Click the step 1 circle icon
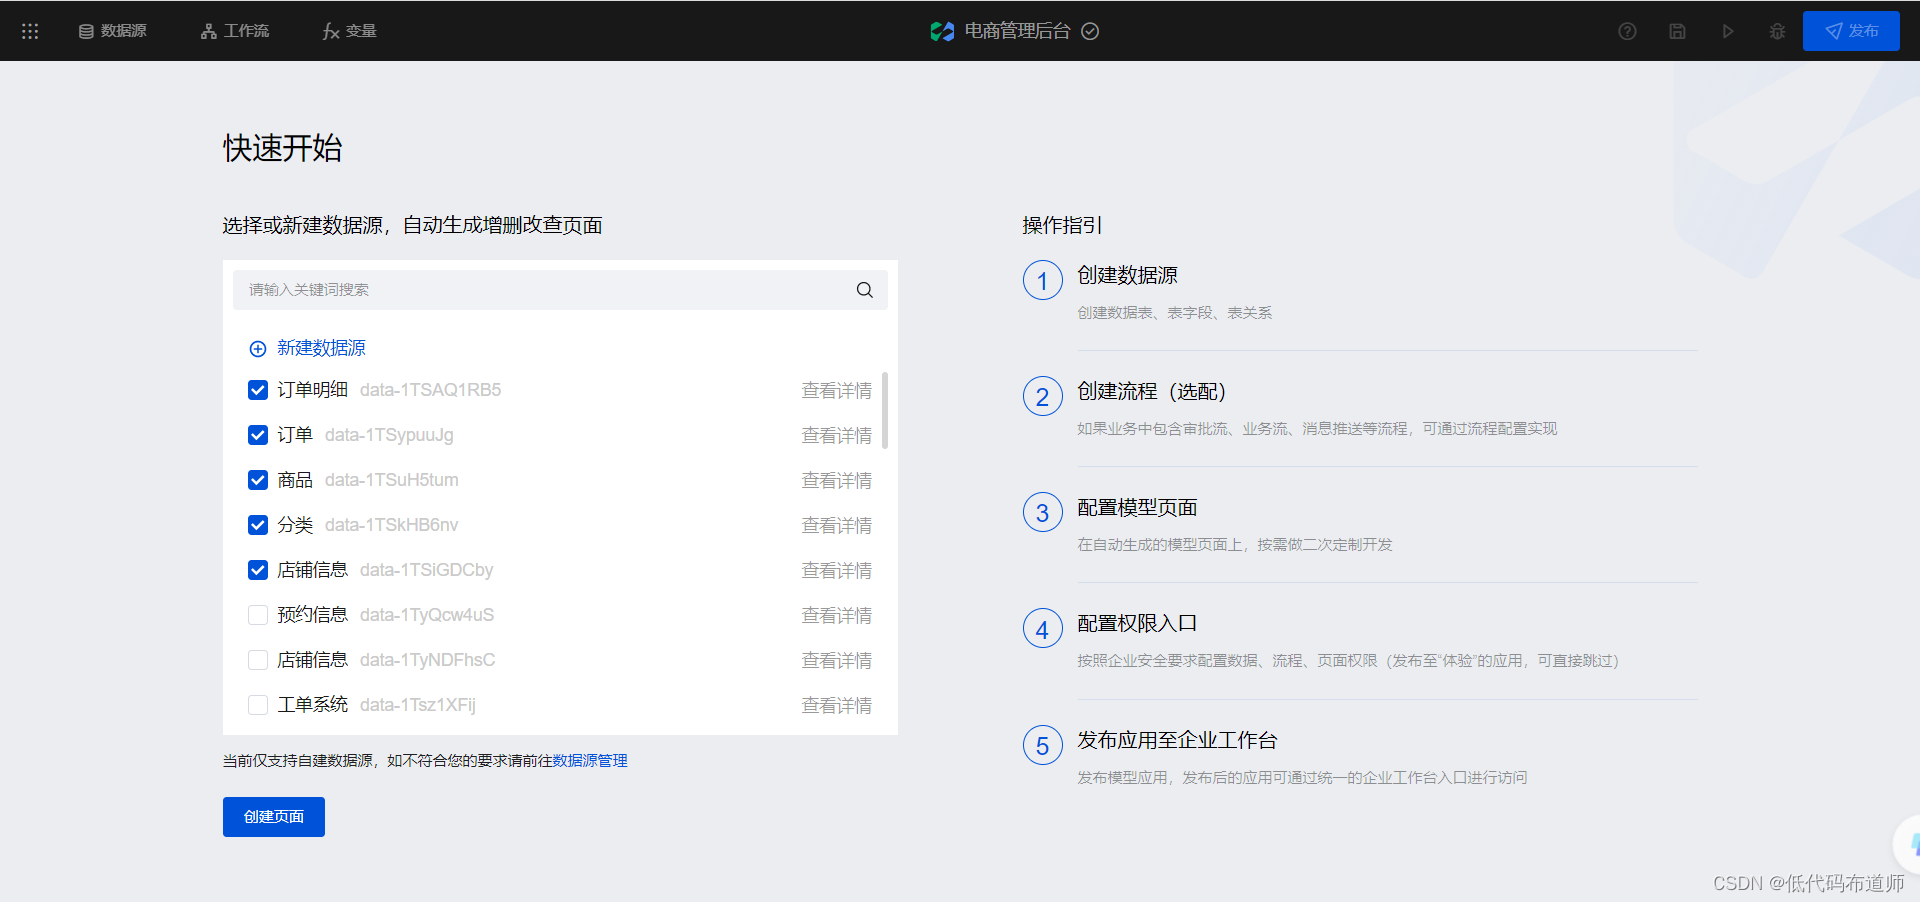This screenshot has width=1920, height=902. click(1042, 280)
